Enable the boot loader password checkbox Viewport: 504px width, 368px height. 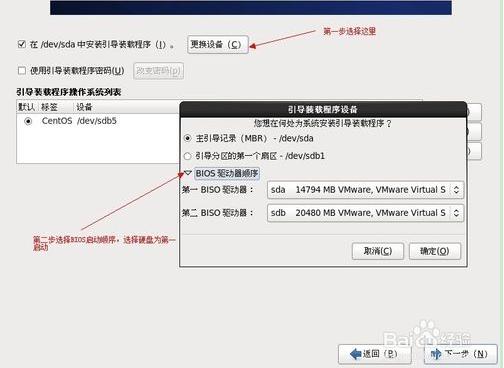pyautogui.click(x=22, y=70)
